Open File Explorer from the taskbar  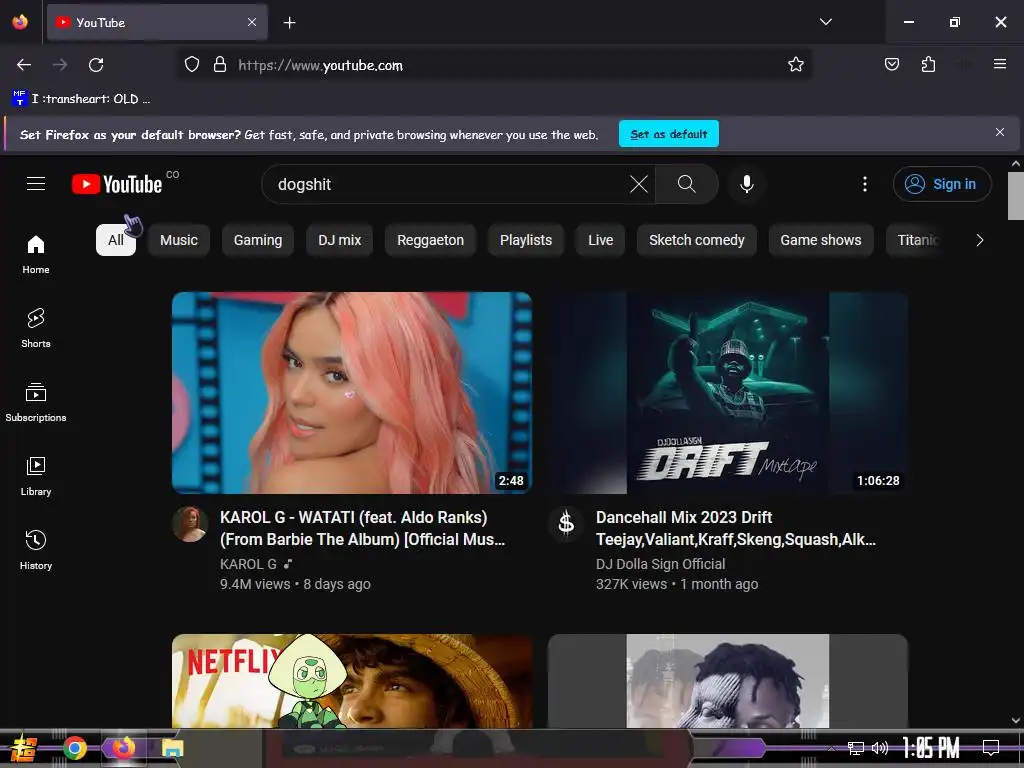pos(172,748)
